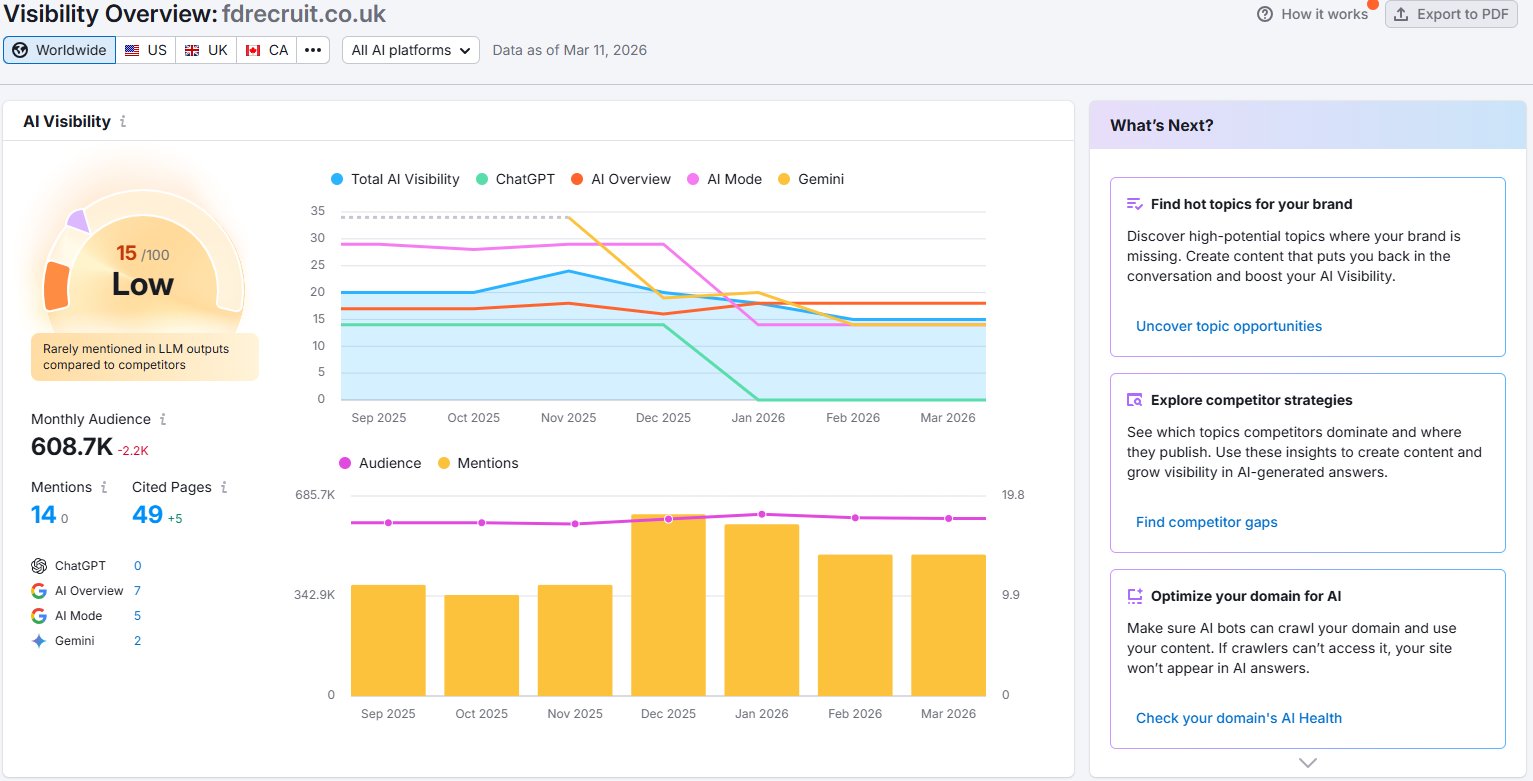Toggle ChatGPT series in chart legend
The image size is (1533, 781).
[515, 179]
